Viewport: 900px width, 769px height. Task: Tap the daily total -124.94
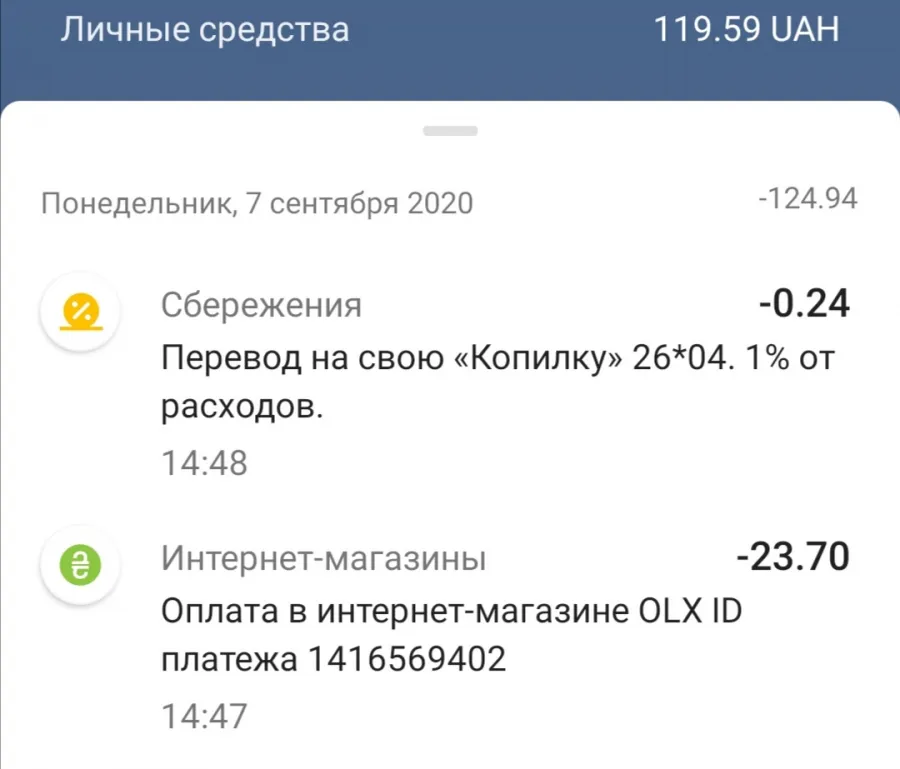tap(808, 199)
